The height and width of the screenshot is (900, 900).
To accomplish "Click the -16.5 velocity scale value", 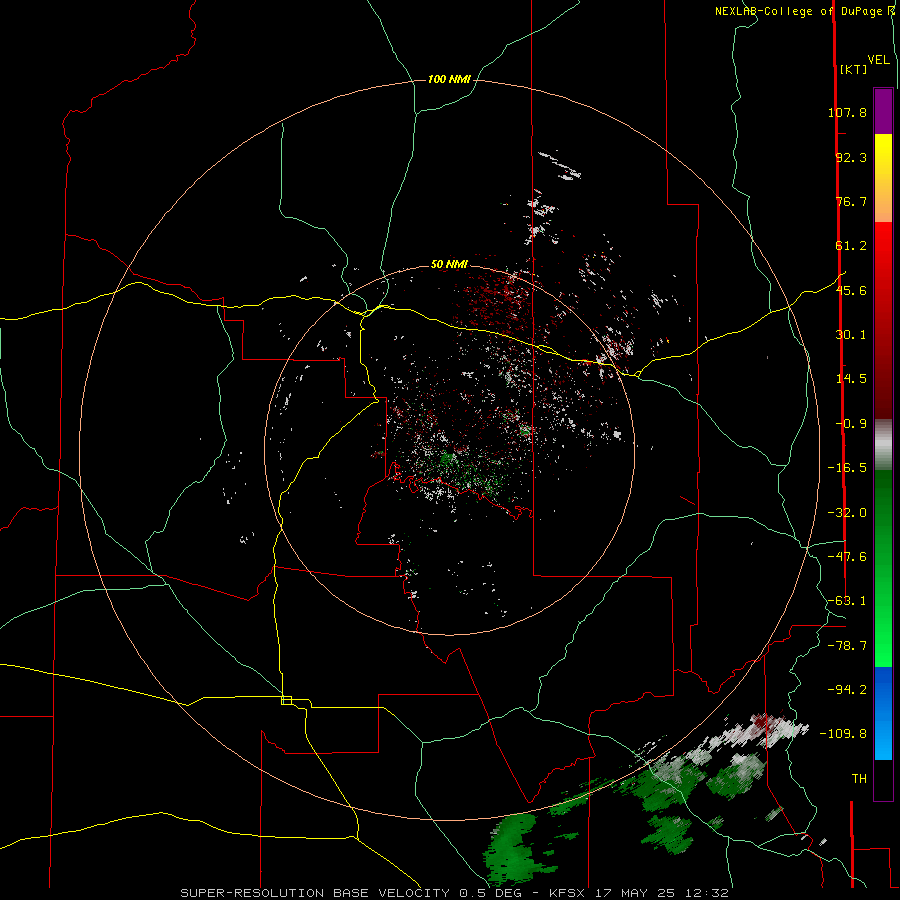I will [847, 468].
